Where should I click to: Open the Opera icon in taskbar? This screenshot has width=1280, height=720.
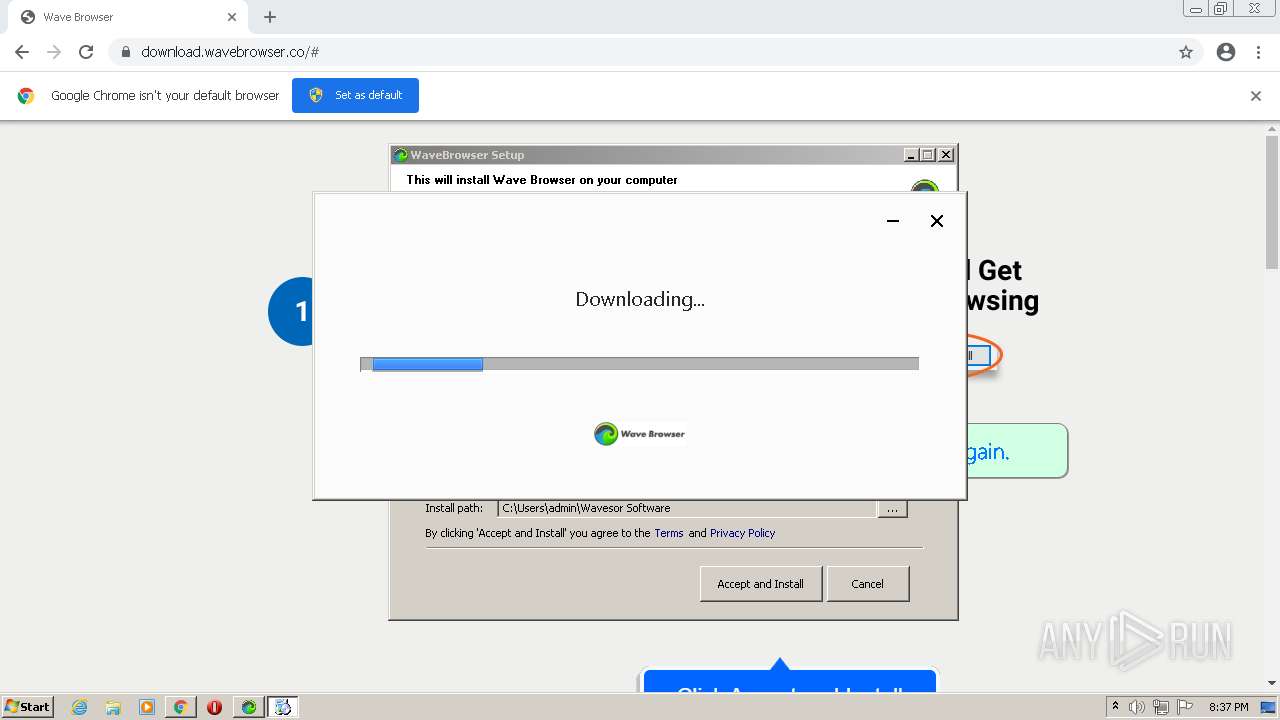tap(214, 707)
